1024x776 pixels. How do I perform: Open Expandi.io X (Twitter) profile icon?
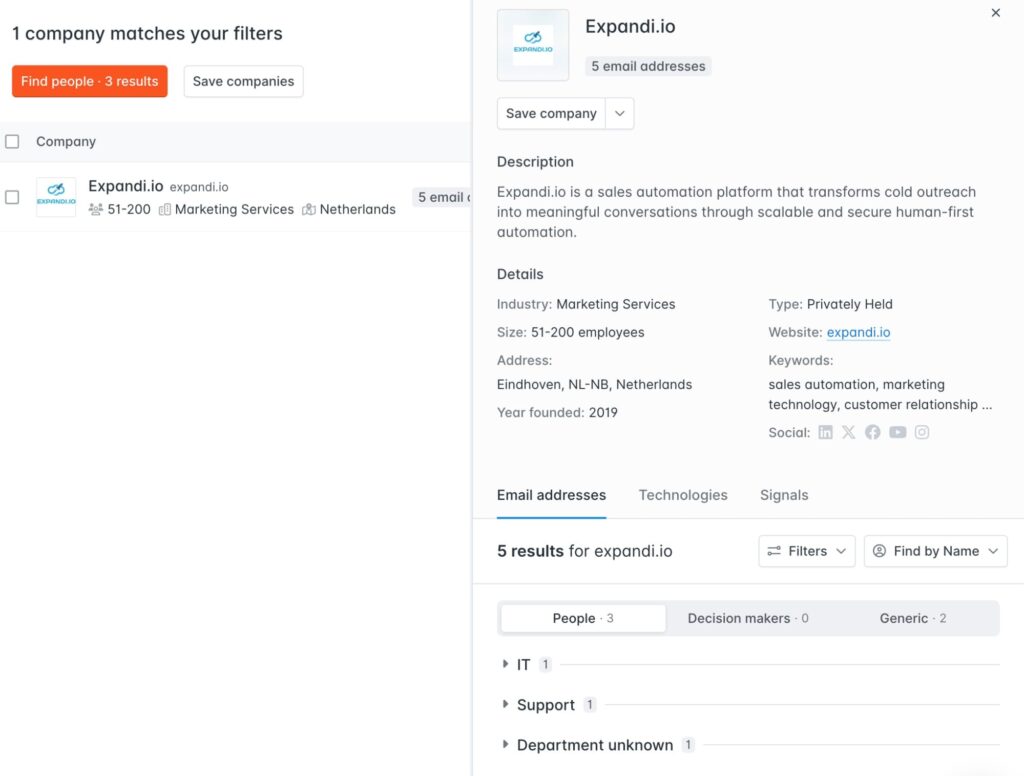pos(849,432)
